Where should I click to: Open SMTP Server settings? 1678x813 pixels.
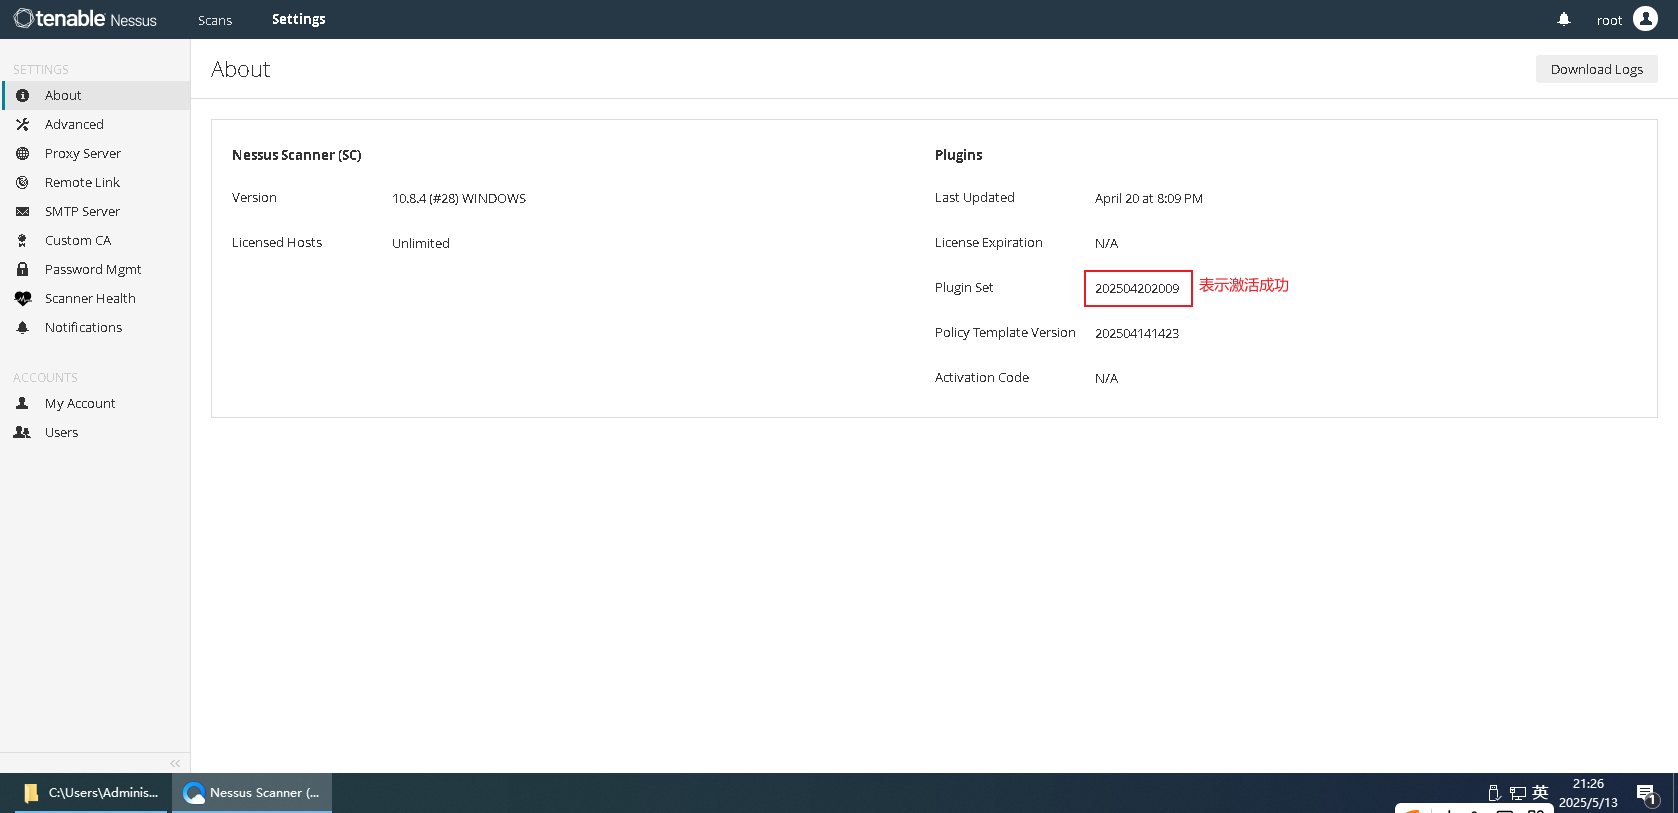(95, 212)
